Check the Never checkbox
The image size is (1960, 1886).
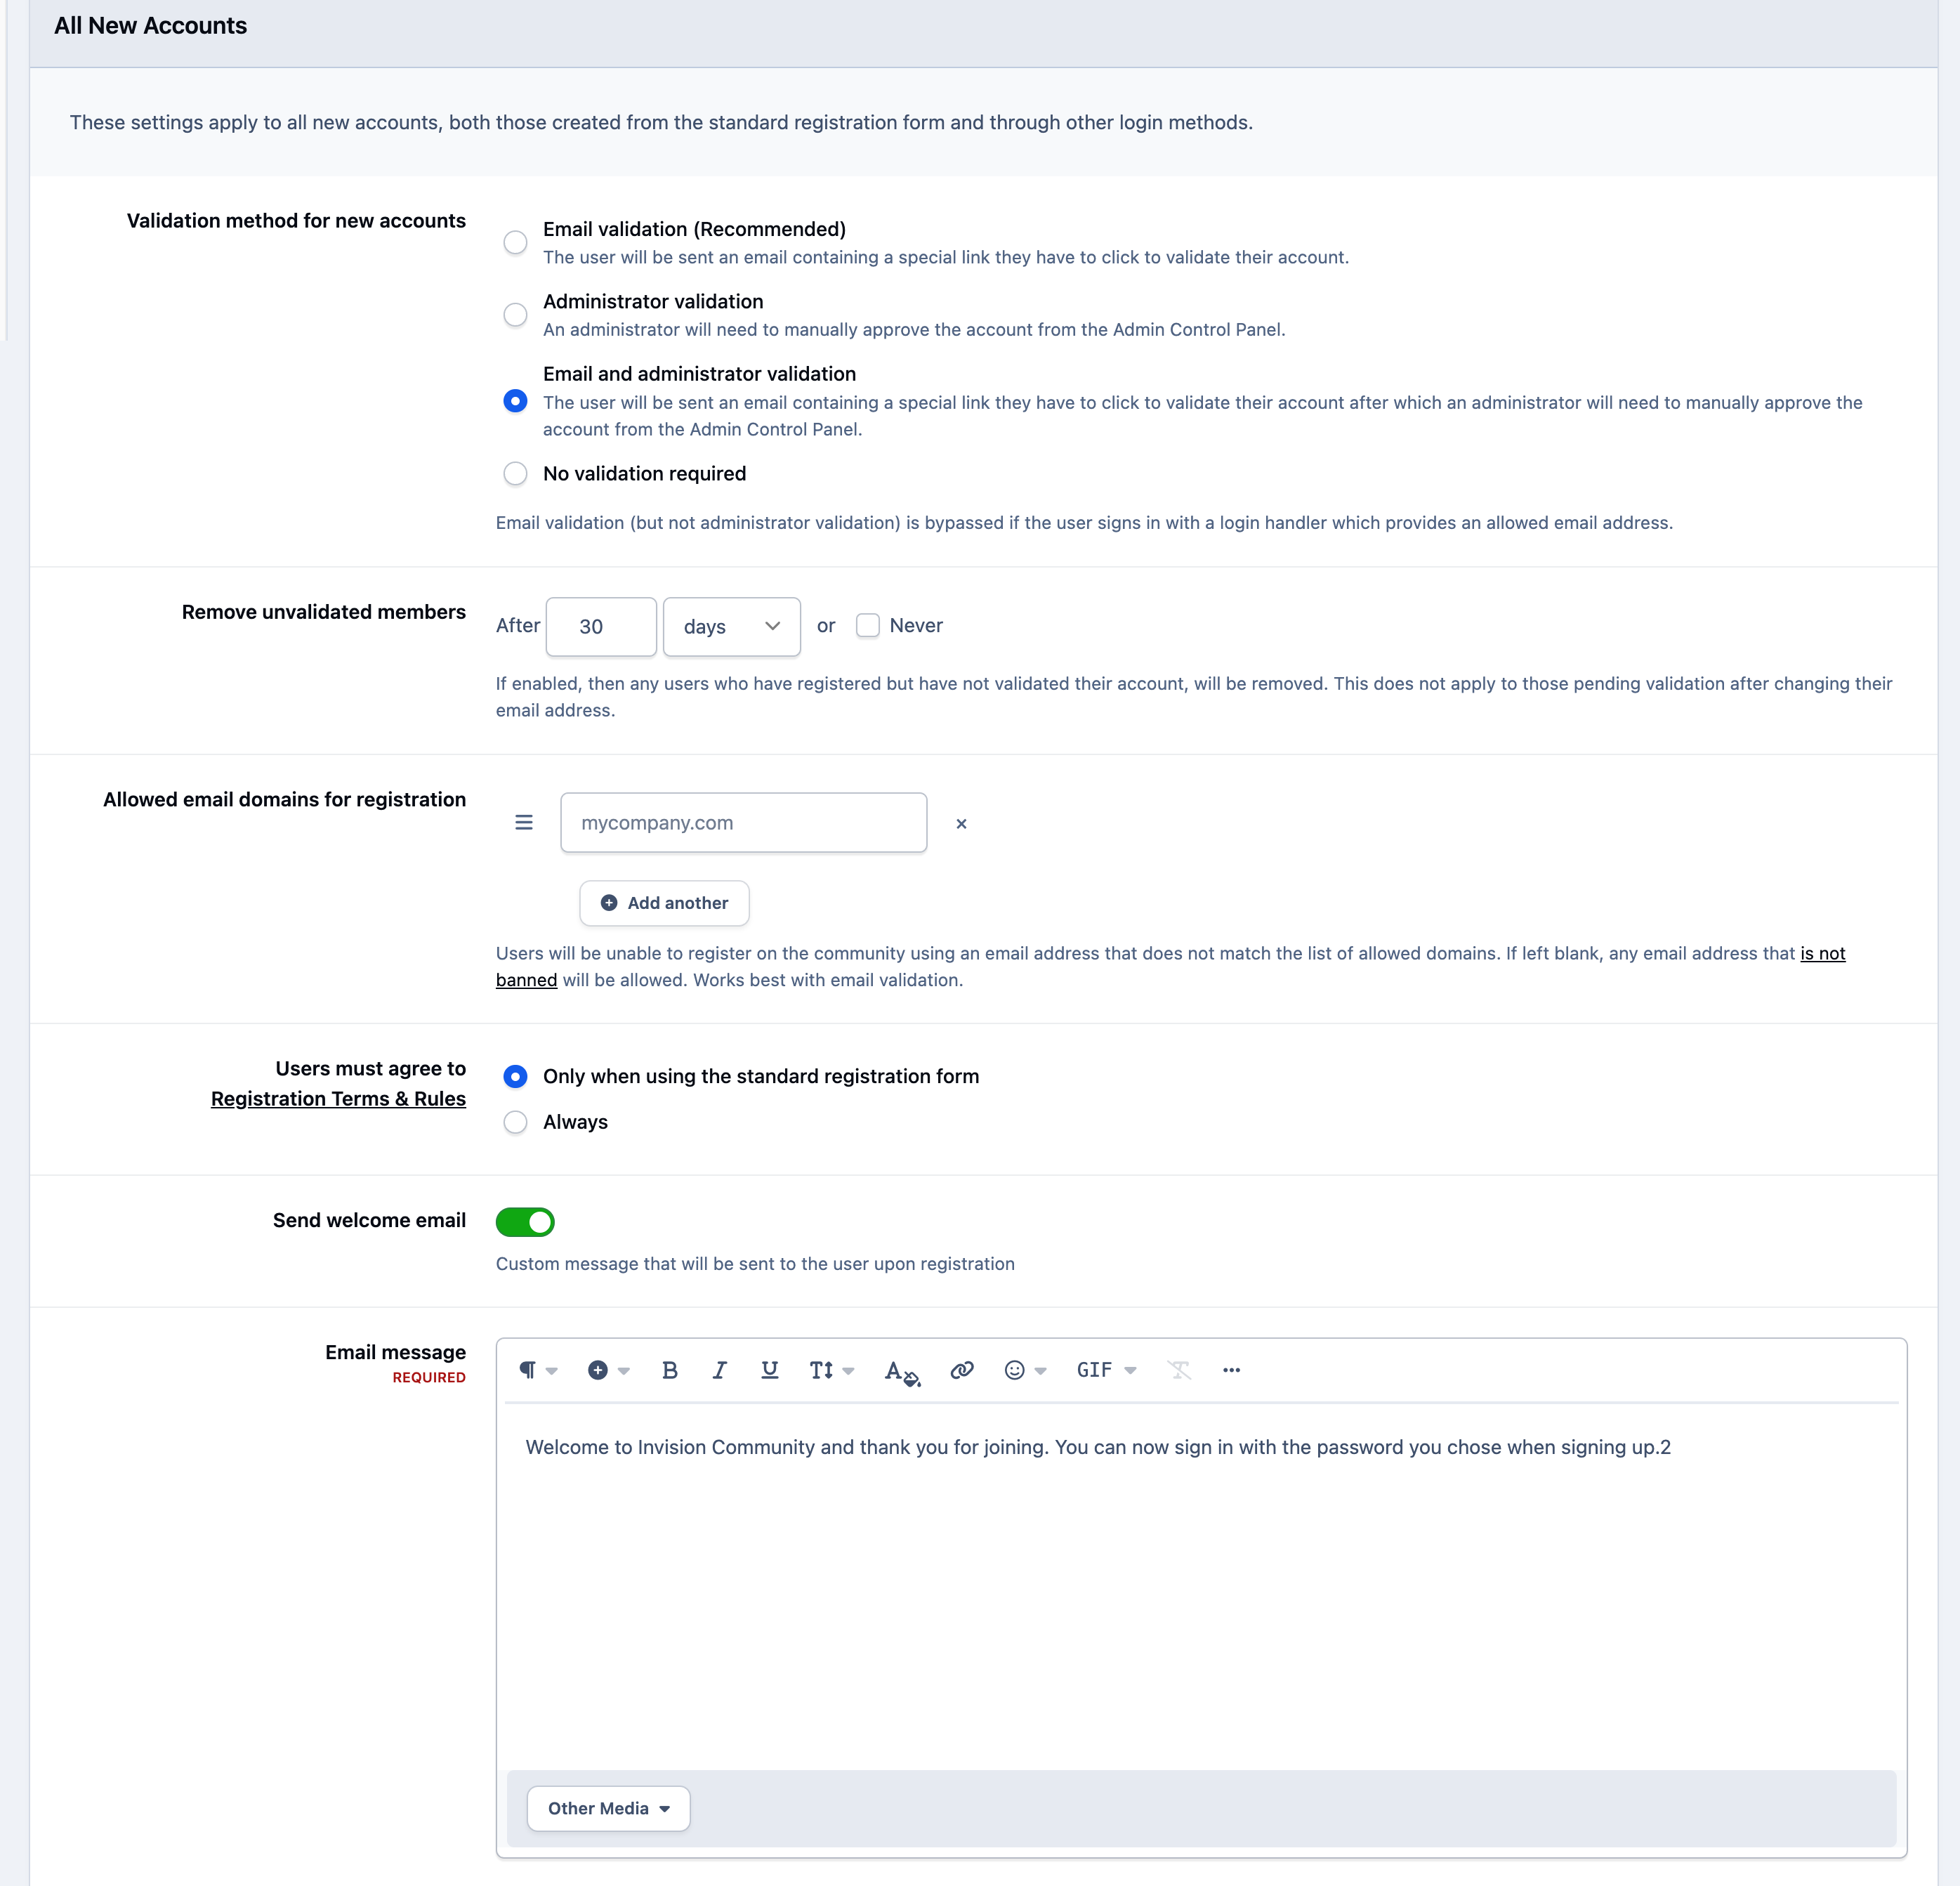click(x=868, y=626)
